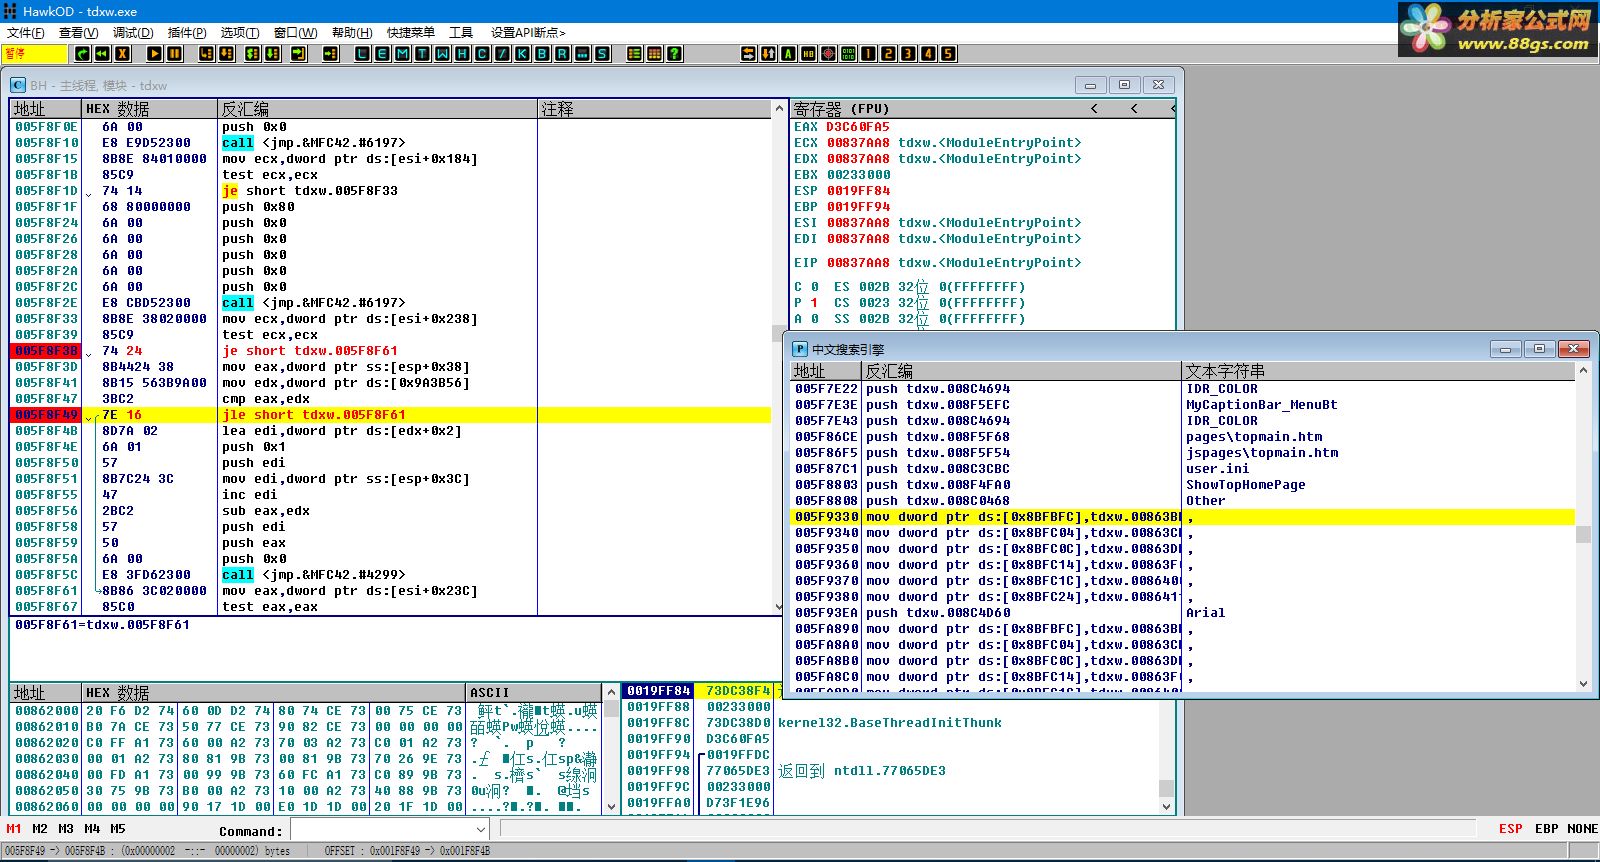Click toolbar number 5 icon
The width and height of the screenshot is (1600, 862).
[x=948, y=54]
